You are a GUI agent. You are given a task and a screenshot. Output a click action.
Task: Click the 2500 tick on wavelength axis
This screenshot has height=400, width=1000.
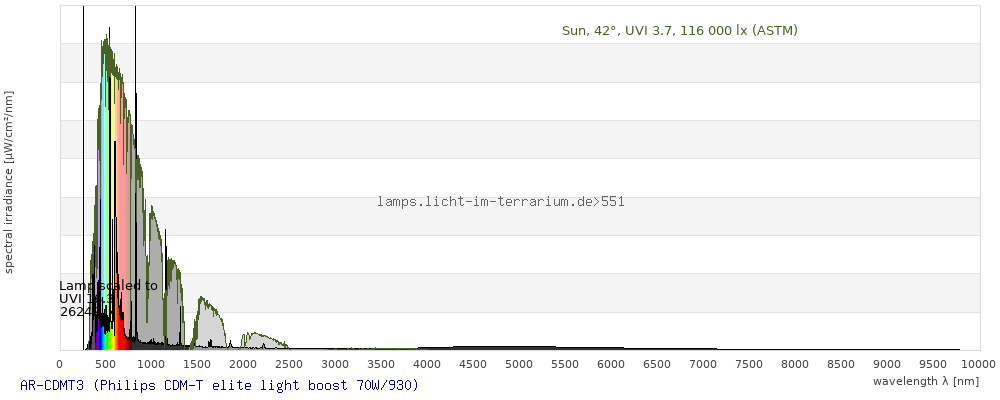(x=289, y=365)
